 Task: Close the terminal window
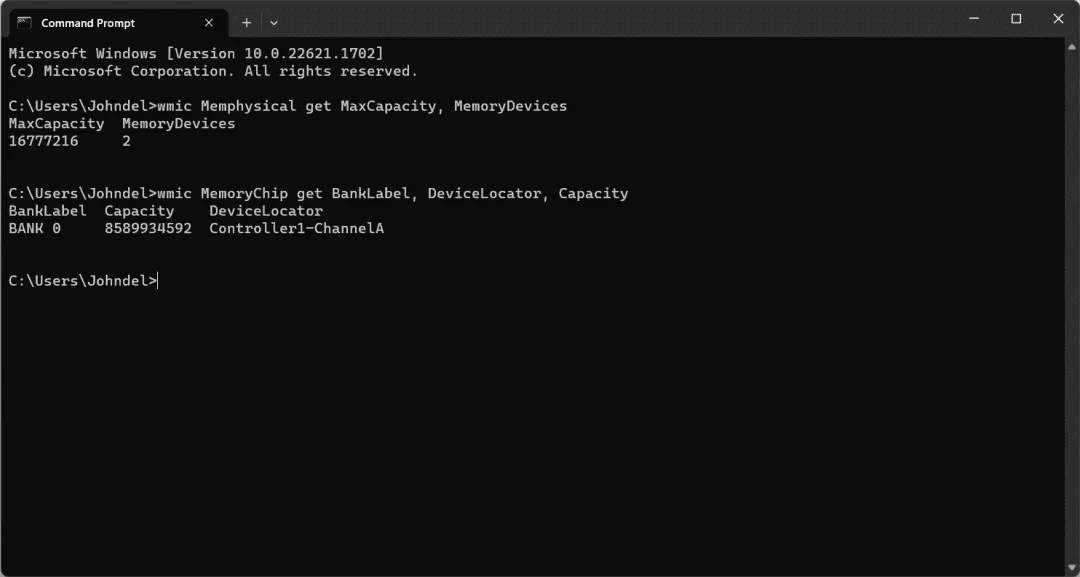(x=1058, y=19)
